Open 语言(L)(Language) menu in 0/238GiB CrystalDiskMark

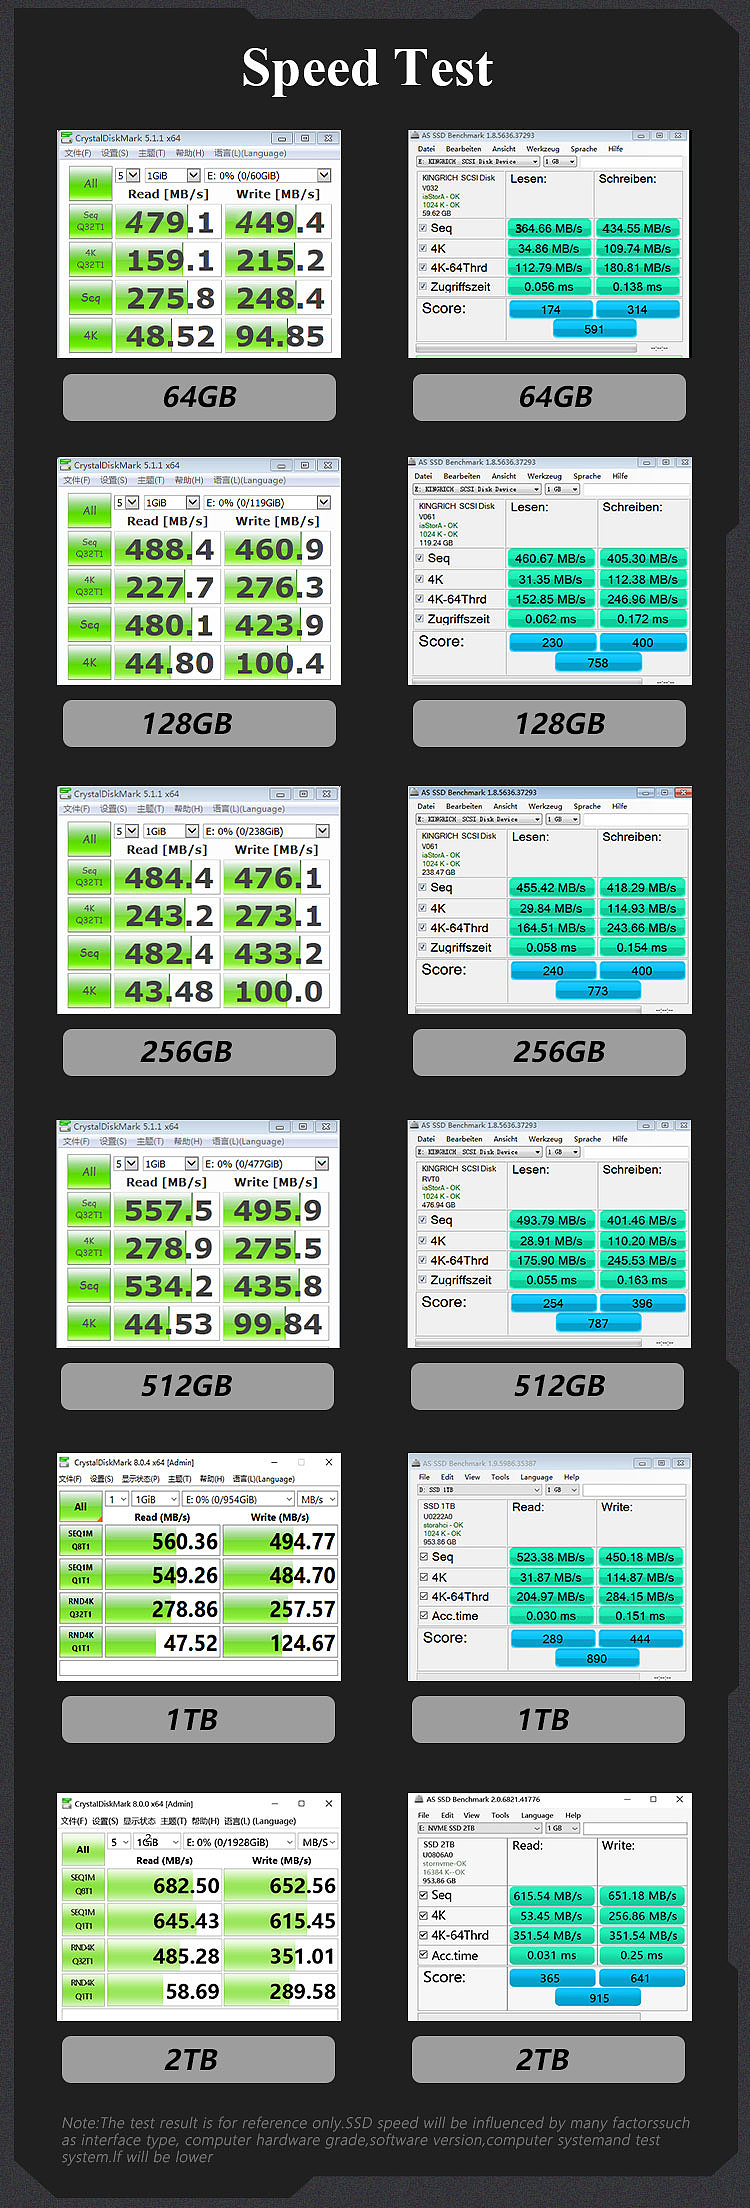pos(249,809)
